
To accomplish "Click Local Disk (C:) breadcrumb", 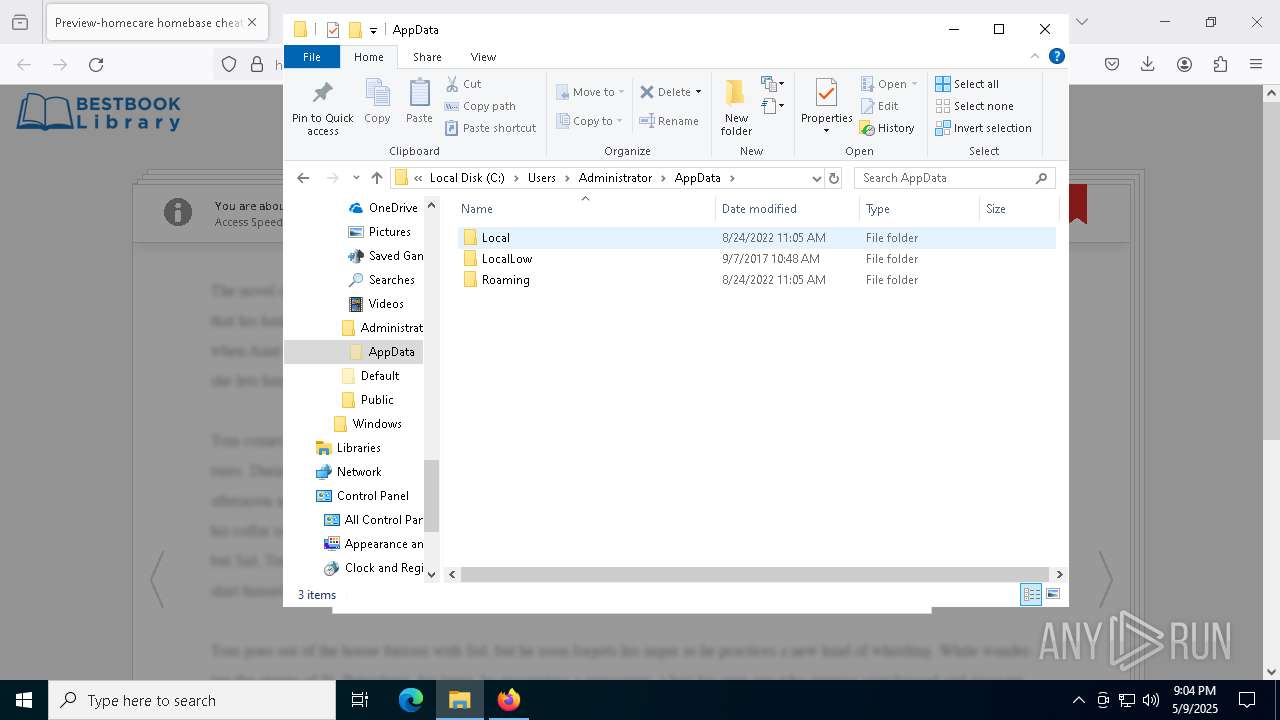I will click(467, 178).
